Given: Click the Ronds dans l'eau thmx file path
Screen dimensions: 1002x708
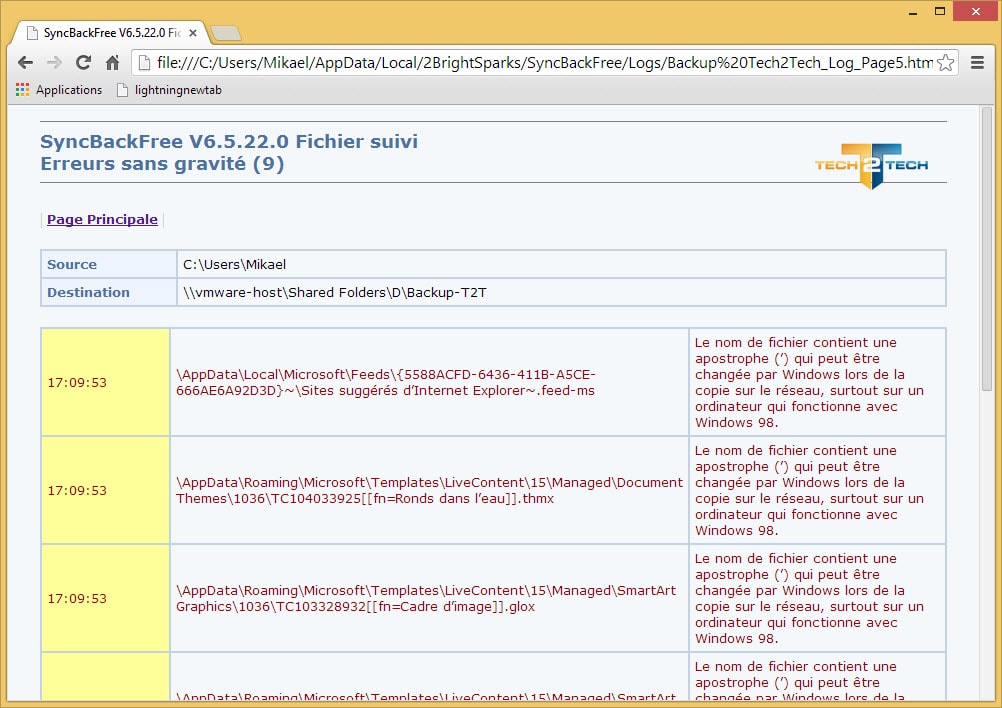Looking at the screenshot, I should (429, 491).
